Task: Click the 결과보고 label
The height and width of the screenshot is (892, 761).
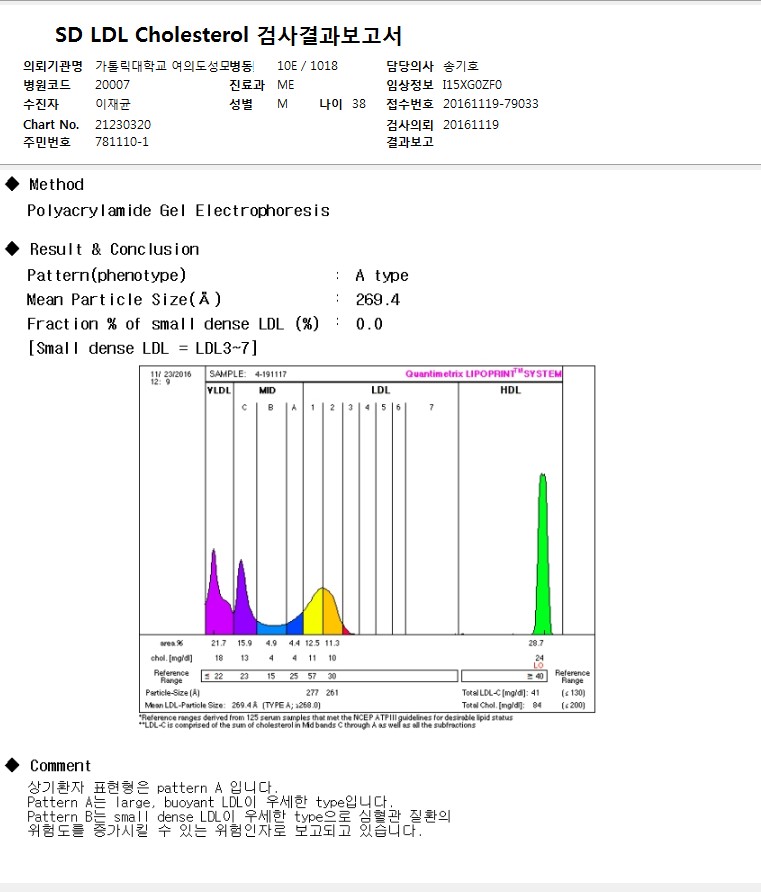Action: 410,142
